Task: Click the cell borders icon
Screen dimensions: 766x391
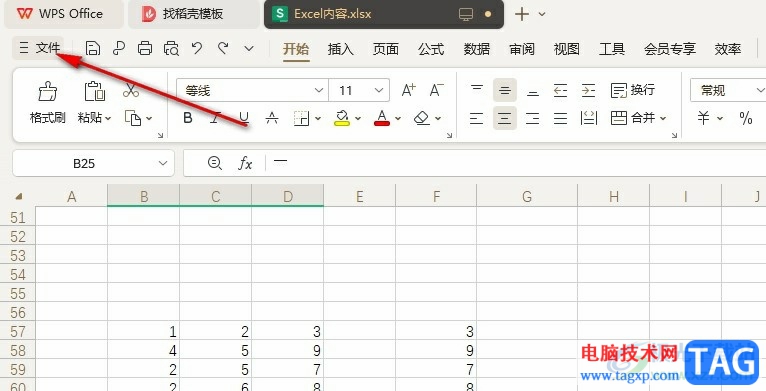Action: click(x=301, y=118)
